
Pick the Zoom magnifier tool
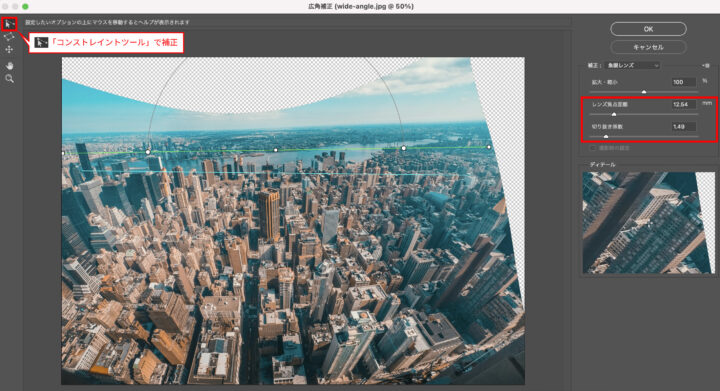9,78
